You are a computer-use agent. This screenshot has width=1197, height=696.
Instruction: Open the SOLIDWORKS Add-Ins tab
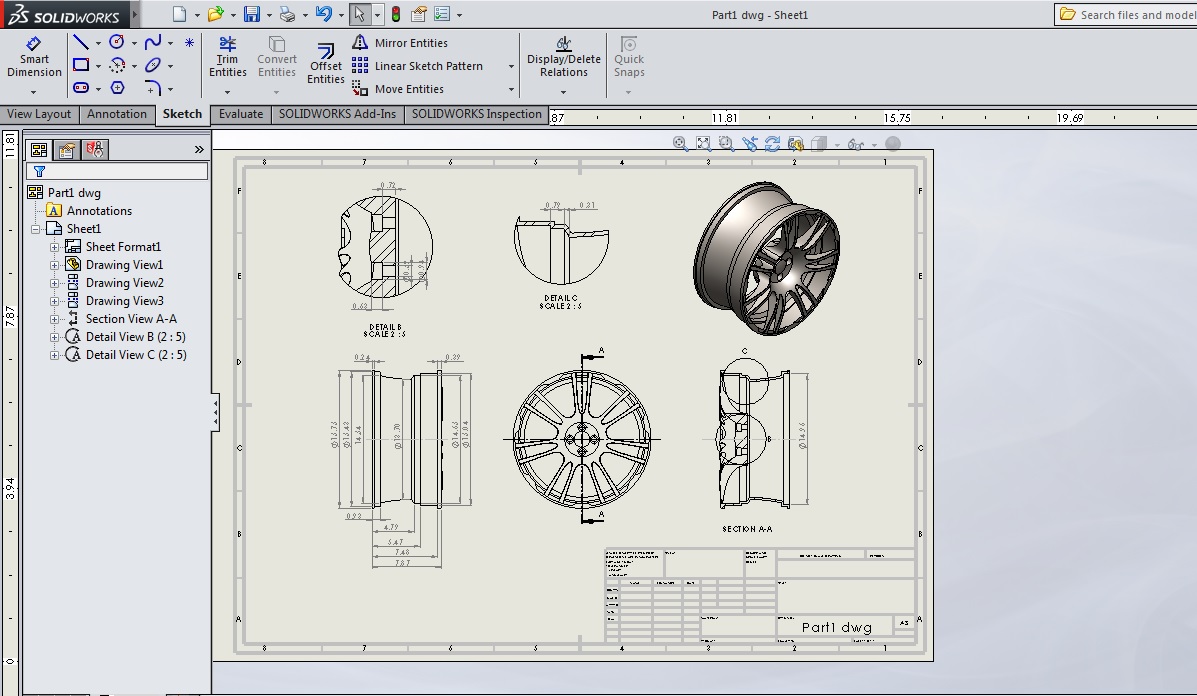click(x=337, y=114)
